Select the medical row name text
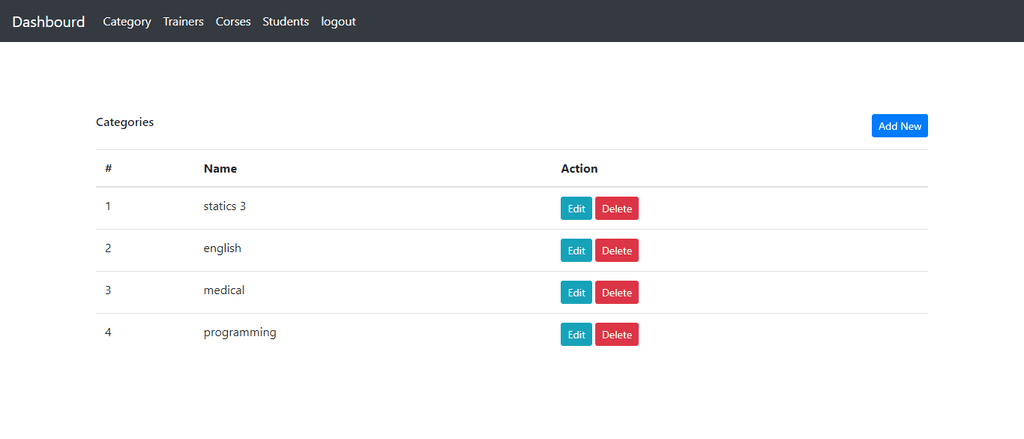This screenshot has width=1024, height=439. click(x=224, y=290)
